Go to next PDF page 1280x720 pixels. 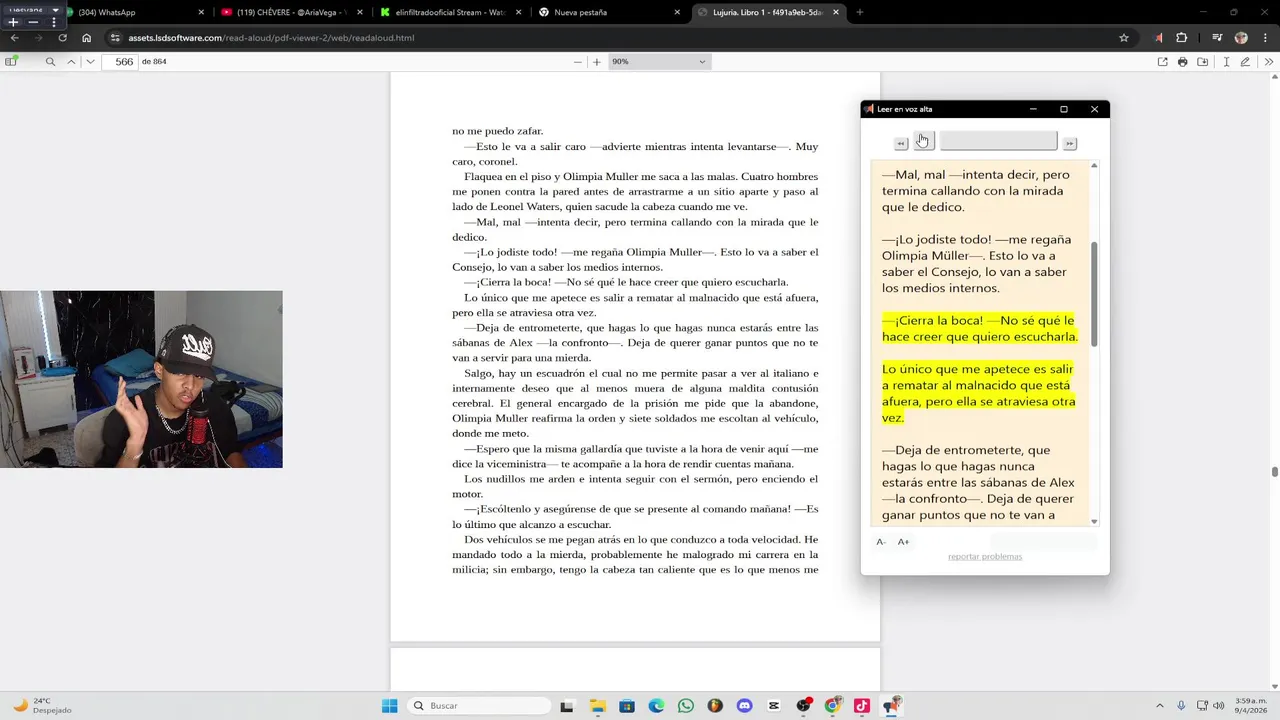(x=90, y=61)
